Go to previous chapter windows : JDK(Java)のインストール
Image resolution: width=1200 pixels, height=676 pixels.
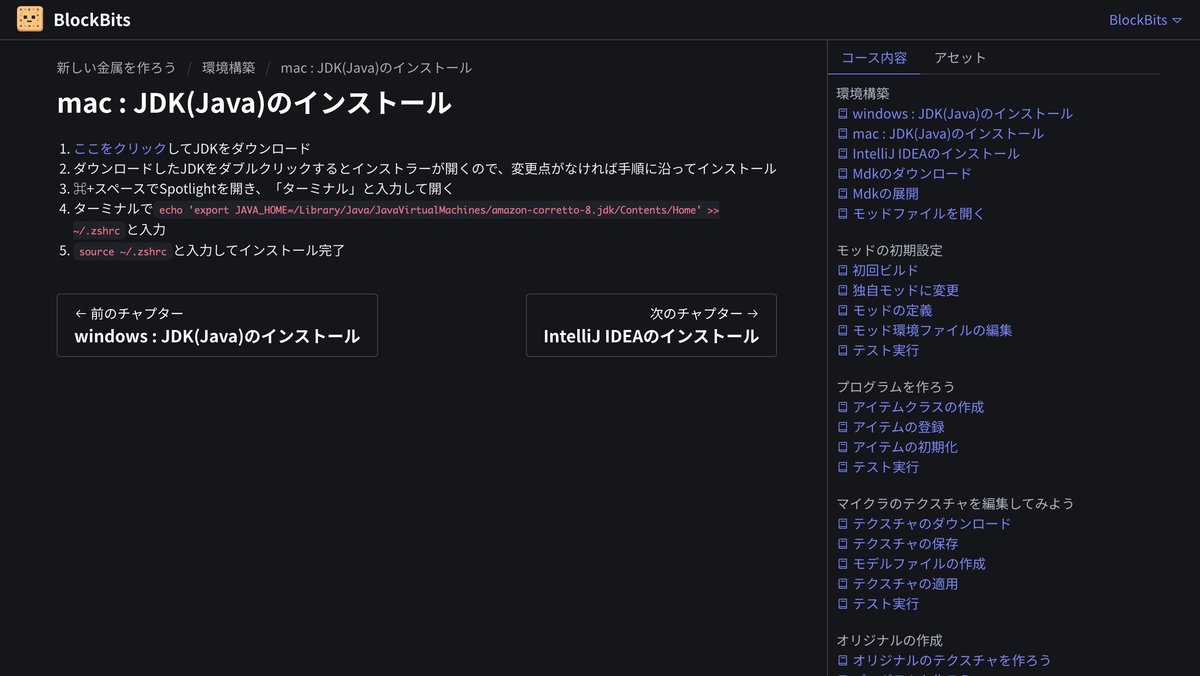(216, 324)
